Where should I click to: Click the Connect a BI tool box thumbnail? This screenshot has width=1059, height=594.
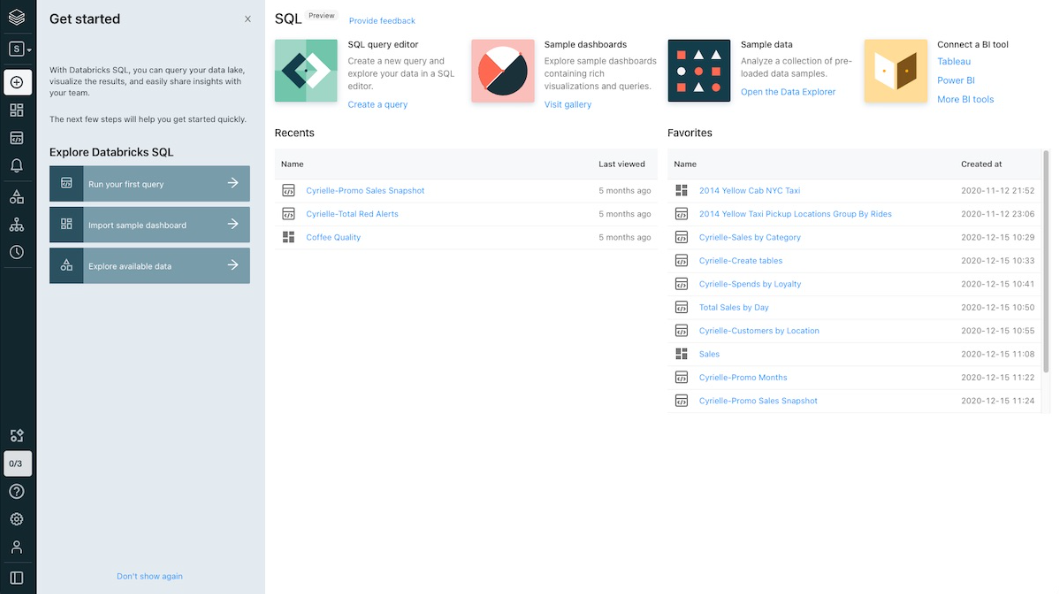click(896, 71)
